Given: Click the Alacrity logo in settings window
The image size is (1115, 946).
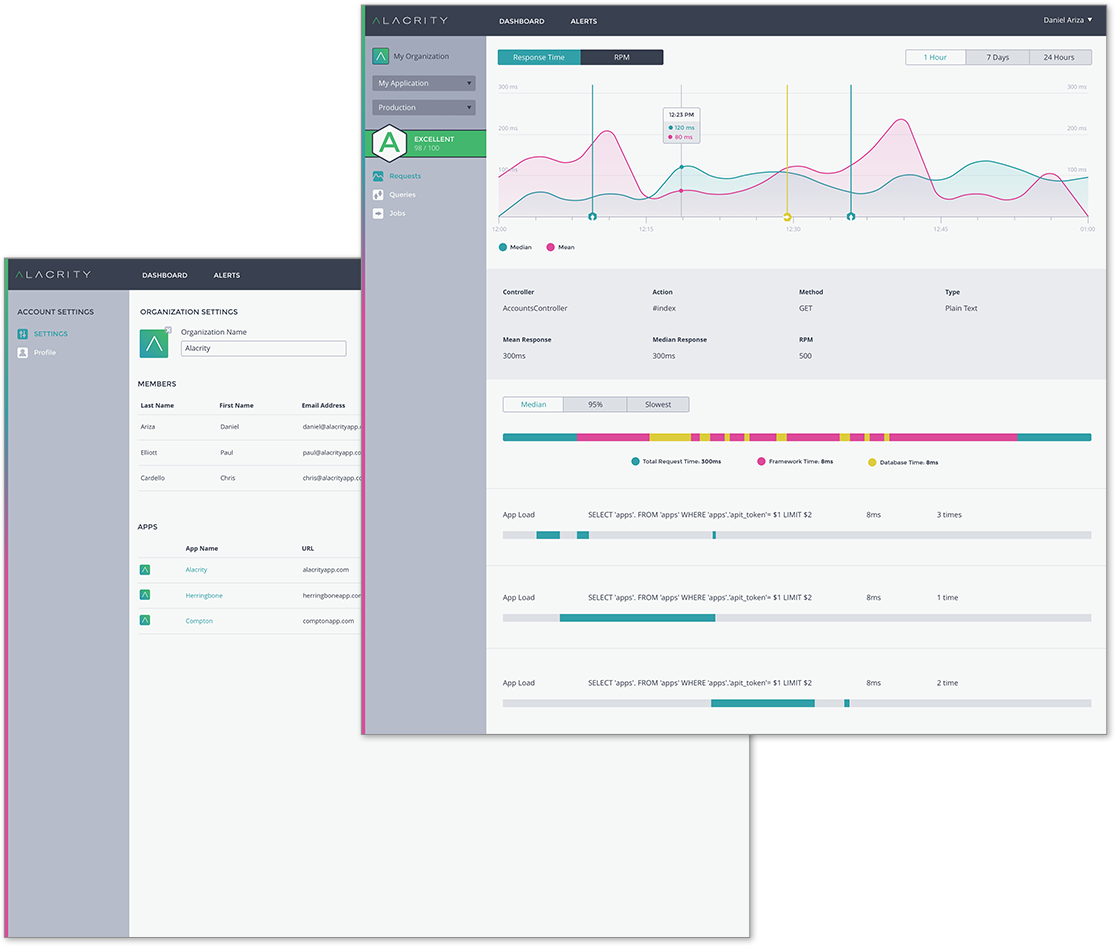Looking at the screenshot, I should tap(53, 275).
